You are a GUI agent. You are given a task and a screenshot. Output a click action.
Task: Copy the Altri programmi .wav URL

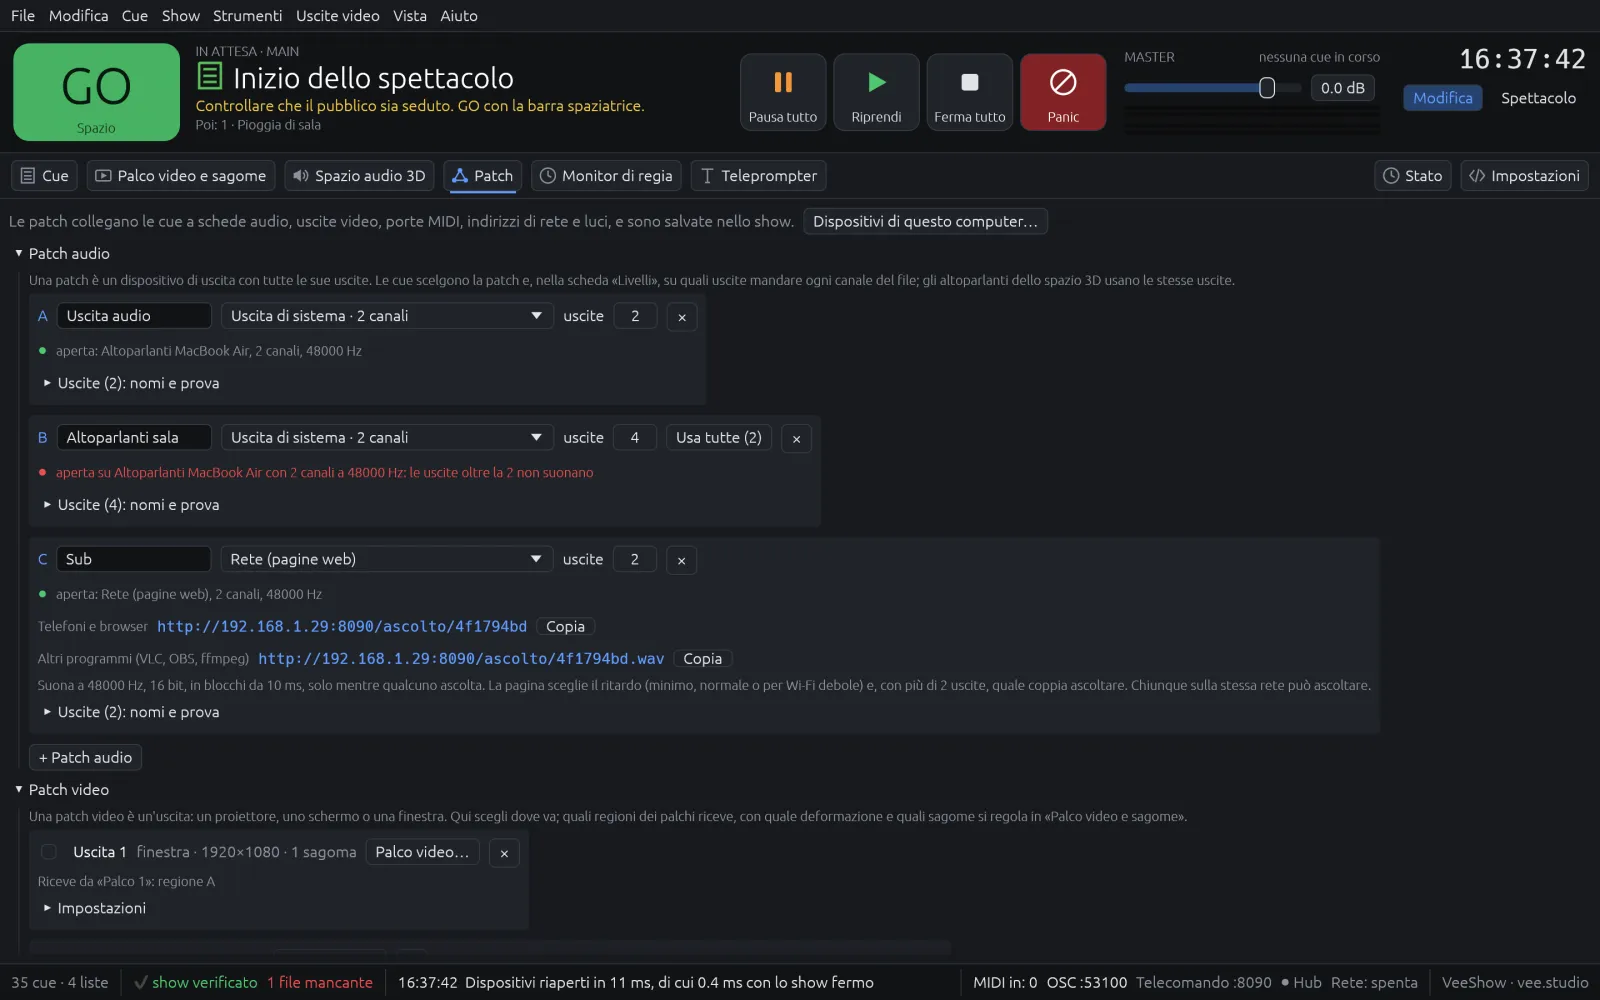pos(703,659)
